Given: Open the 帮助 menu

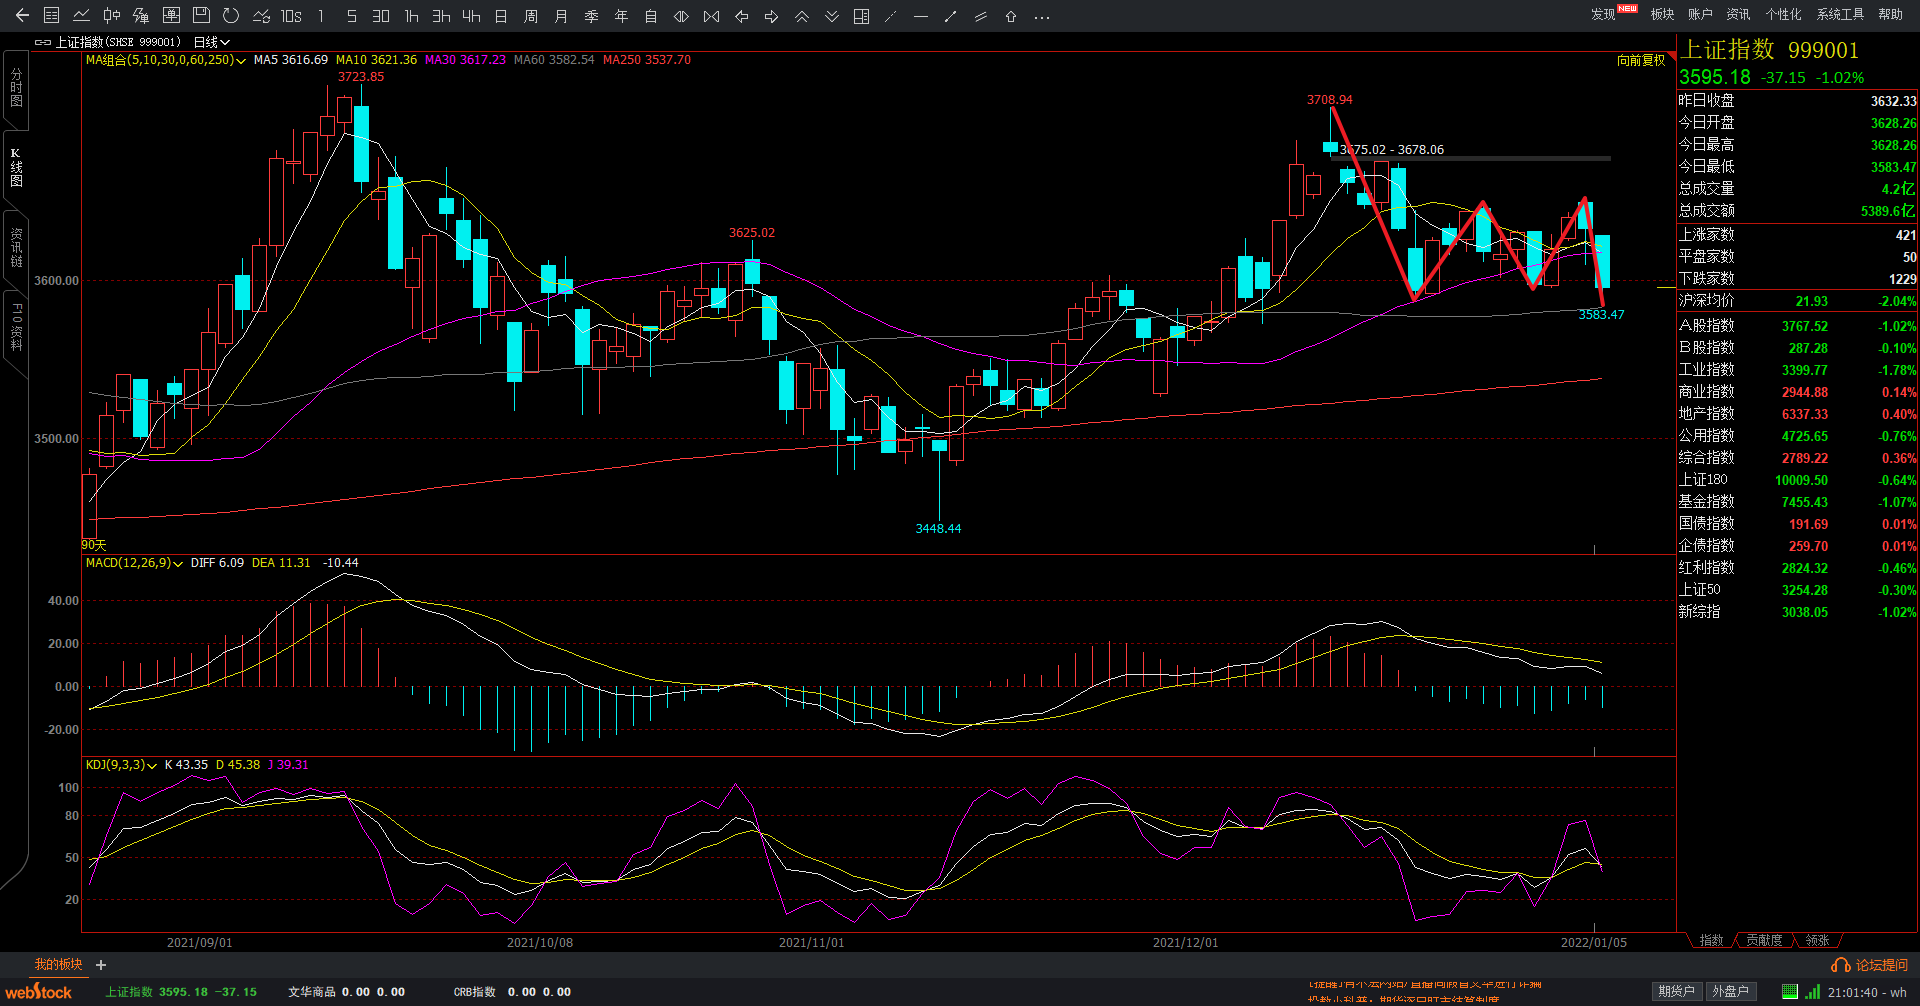Looking at the screenshot, I should click(1890, 14).
